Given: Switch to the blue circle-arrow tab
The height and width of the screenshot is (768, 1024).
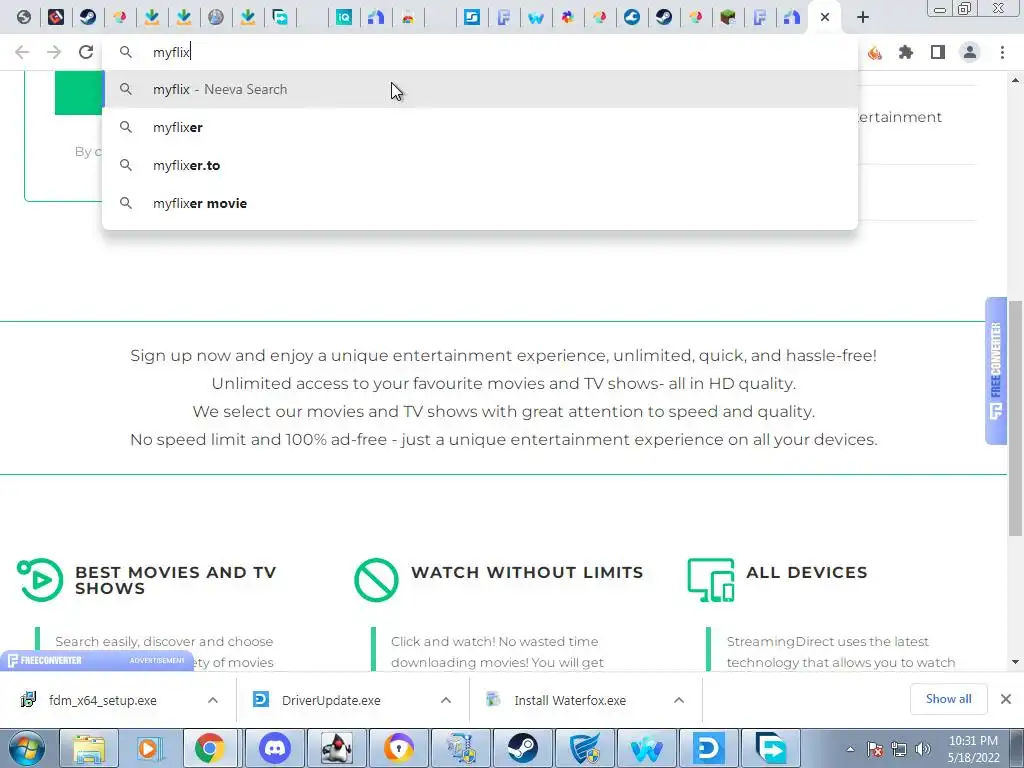Looking at the screenshot, I should (632, 17).
